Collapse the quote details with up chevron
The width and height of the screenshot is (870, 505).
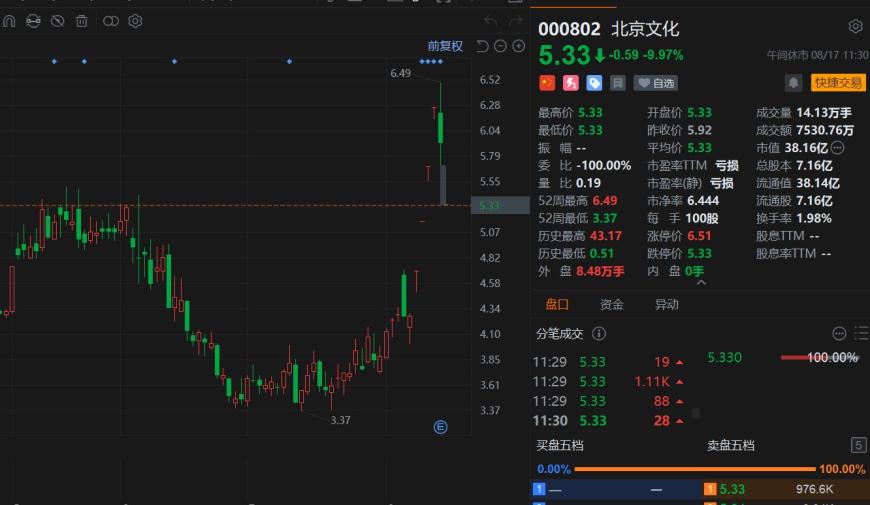[701, 283]
